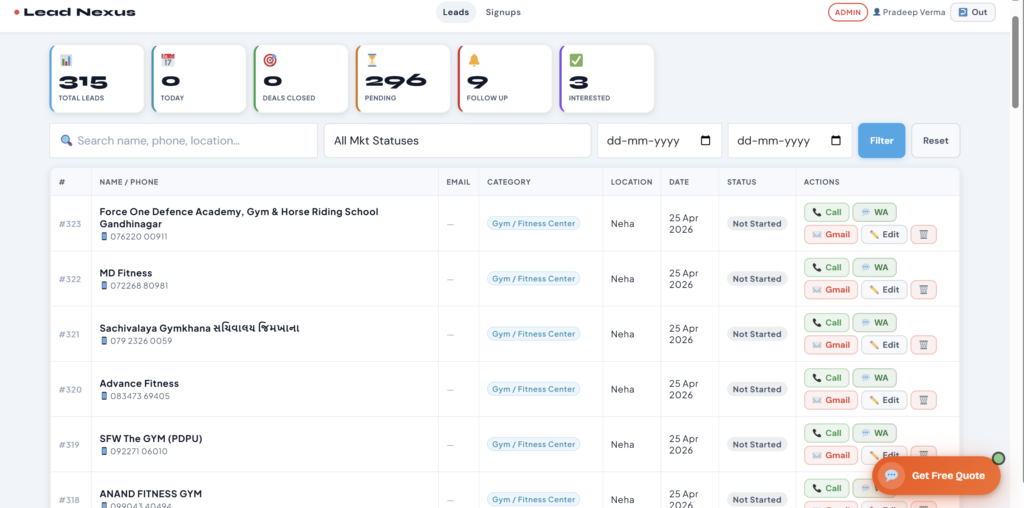This screenshot has width=1024, height=508.
Task: Open the Deals Closed stat card
Action: coord(300,78)
